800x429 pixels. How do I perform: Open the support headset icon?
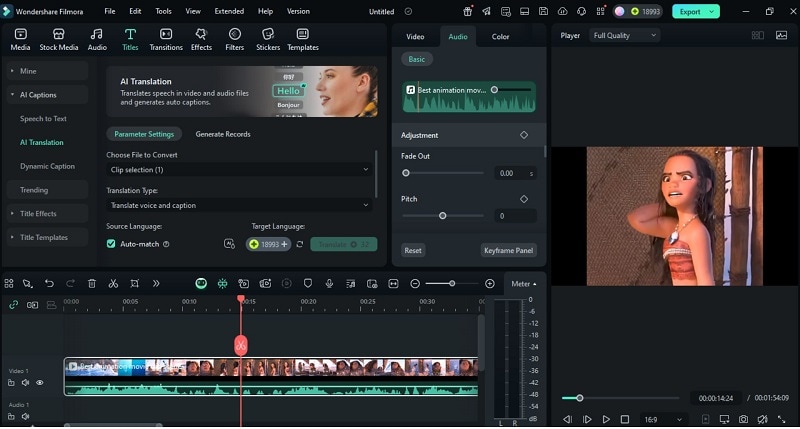pos(581,11)
